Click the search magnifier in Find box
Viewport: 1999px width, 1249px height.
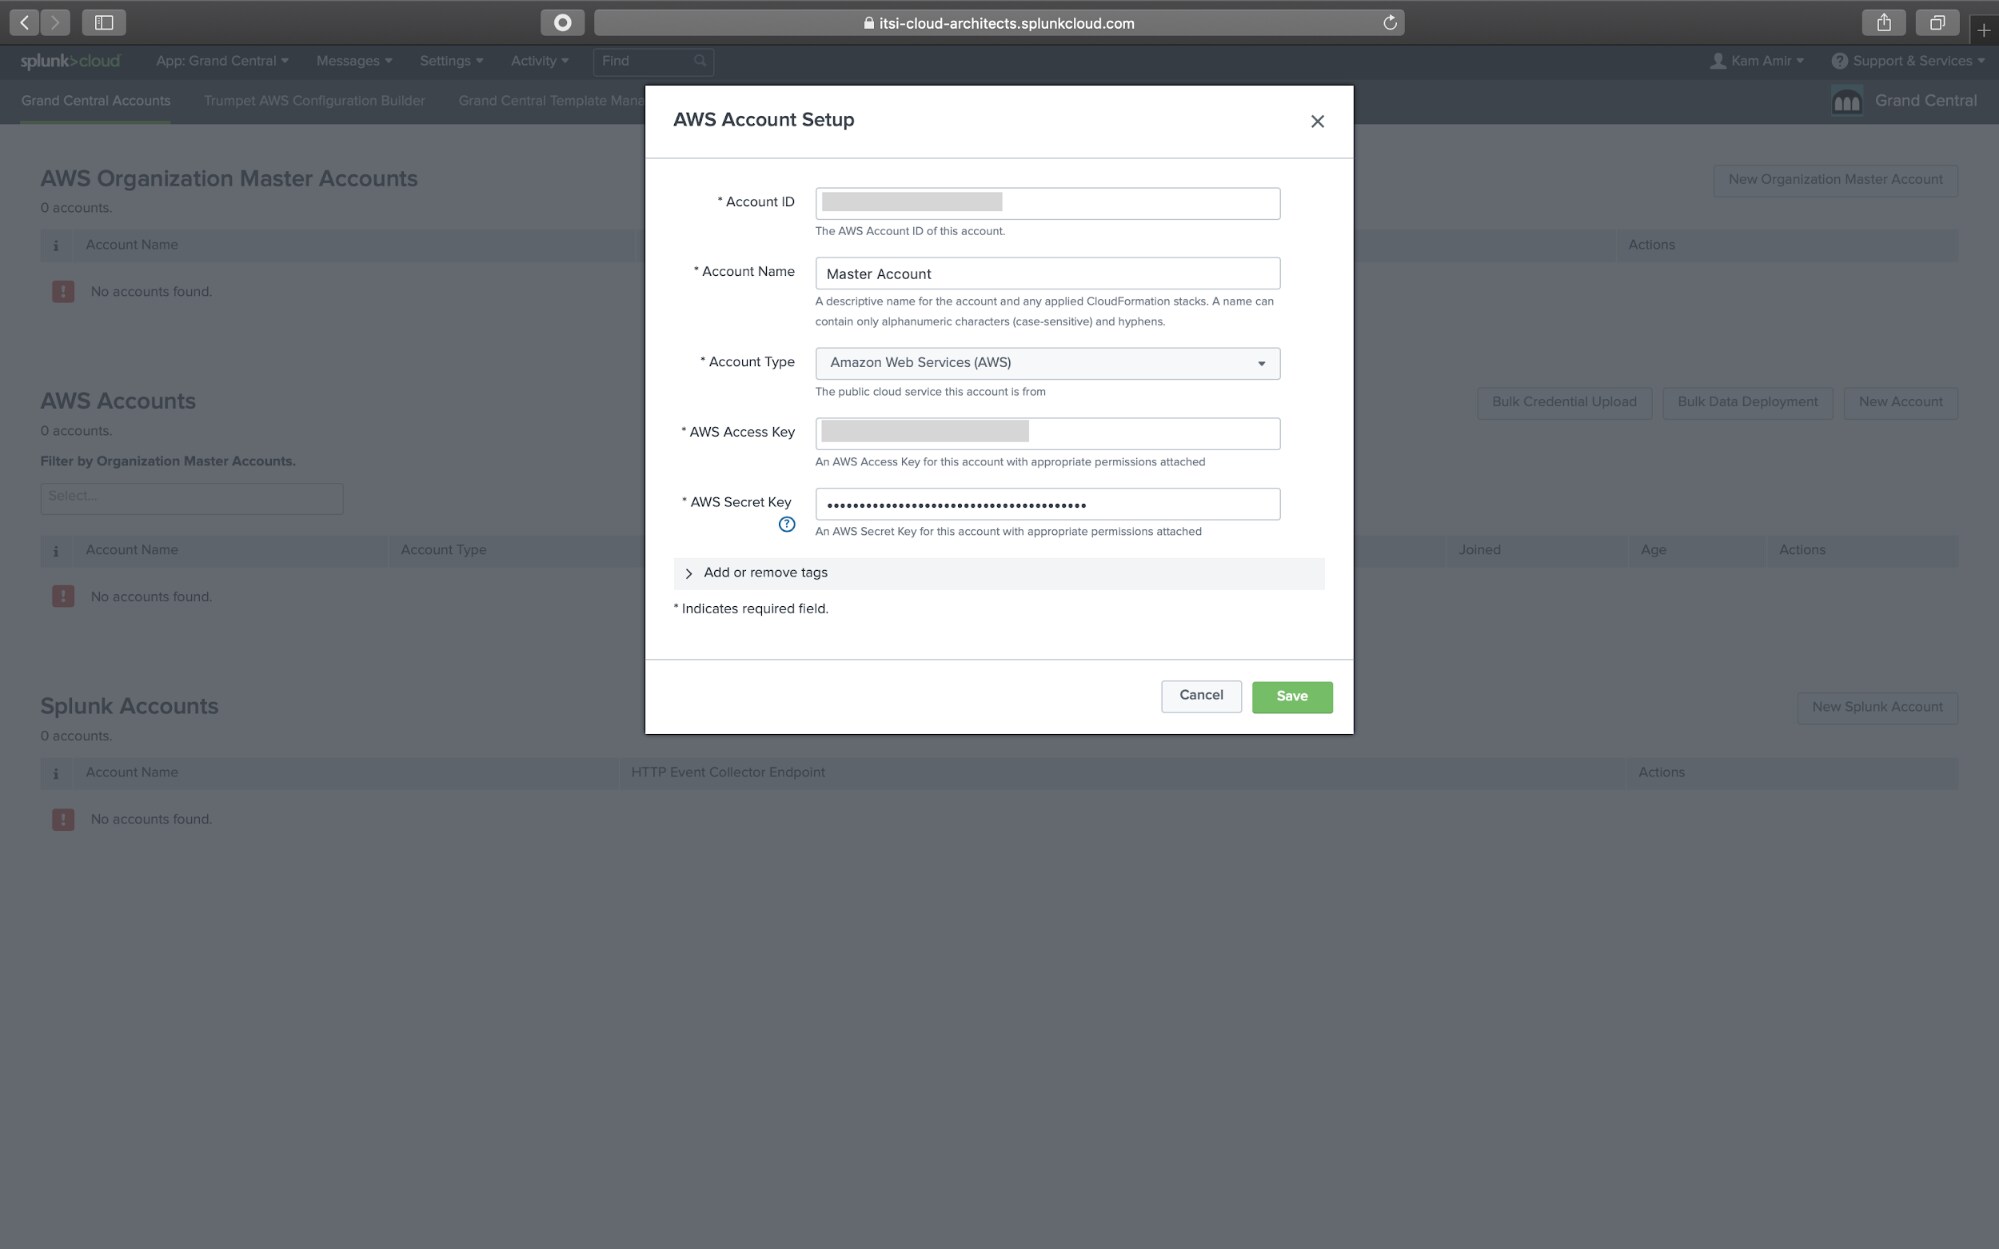tap(700, 61)
